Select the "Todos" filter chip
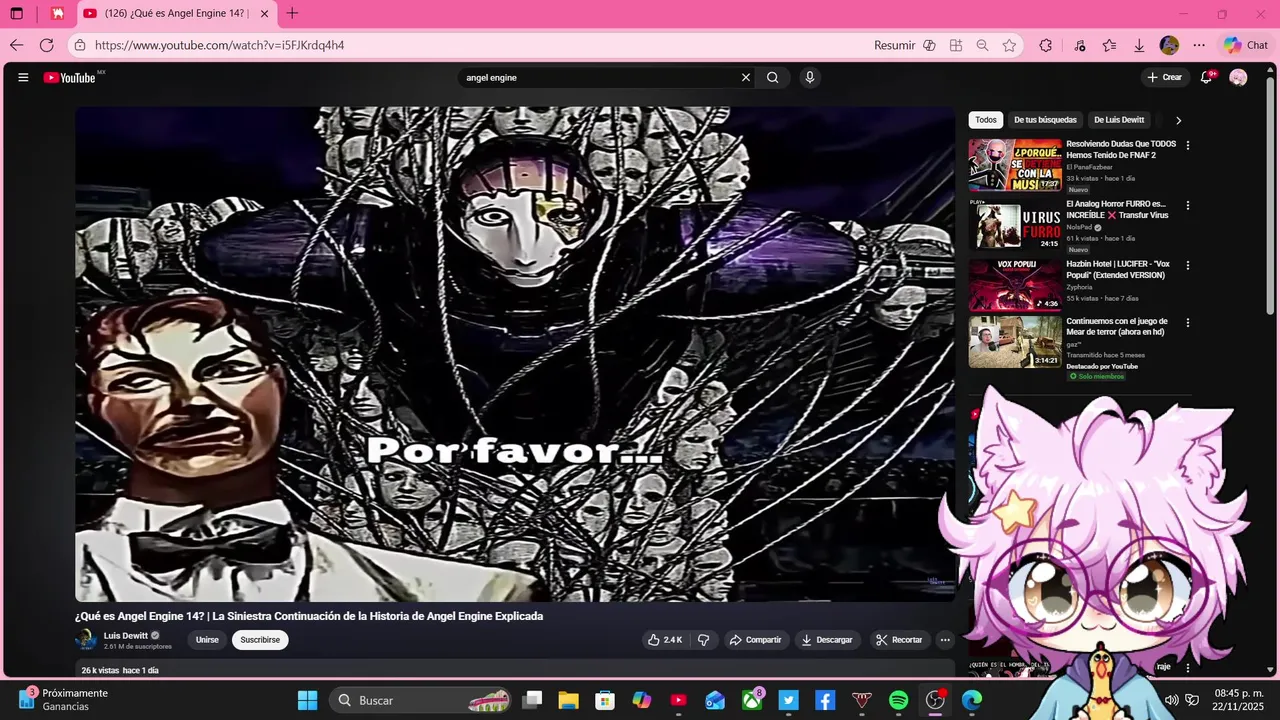Screen dimensions: 1280x720 tap(986, 120)
